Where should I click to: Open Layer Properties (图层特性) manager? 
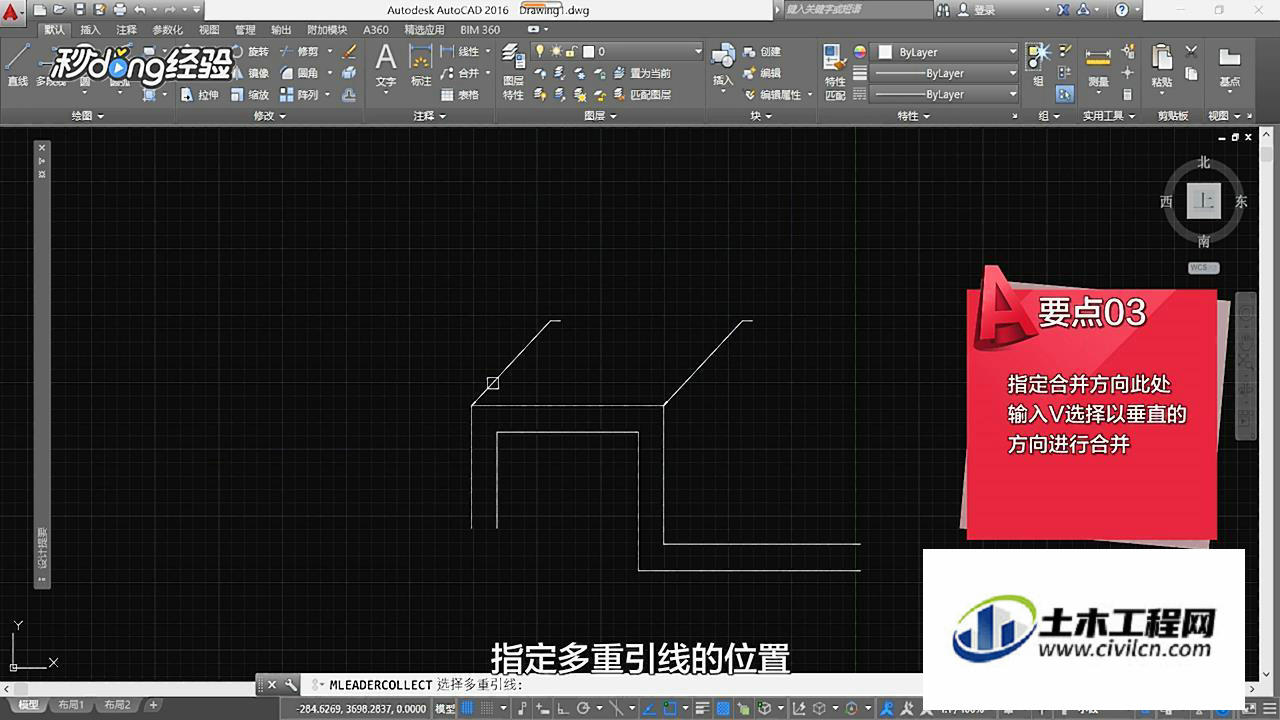click(513, 72)
